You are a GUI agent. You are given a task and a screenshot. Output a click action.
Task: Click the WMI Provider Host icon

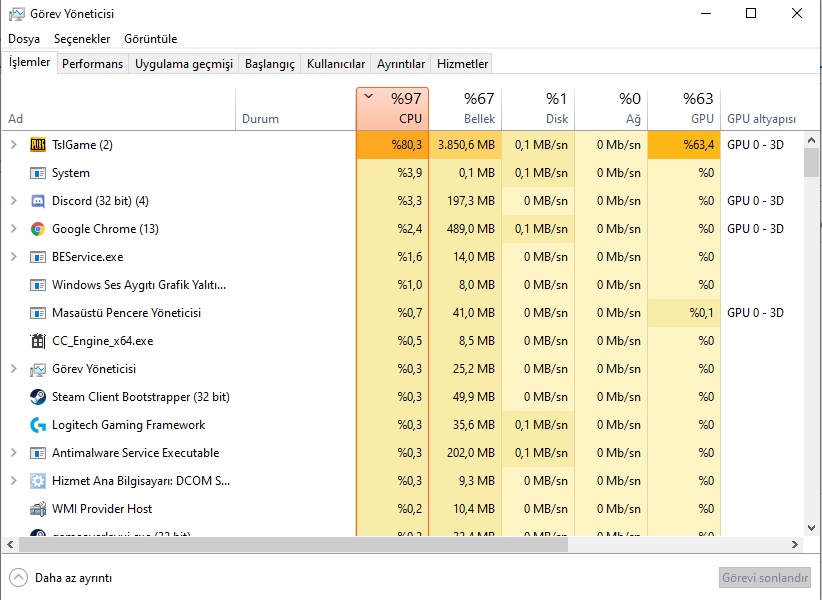tap(38, 509)
